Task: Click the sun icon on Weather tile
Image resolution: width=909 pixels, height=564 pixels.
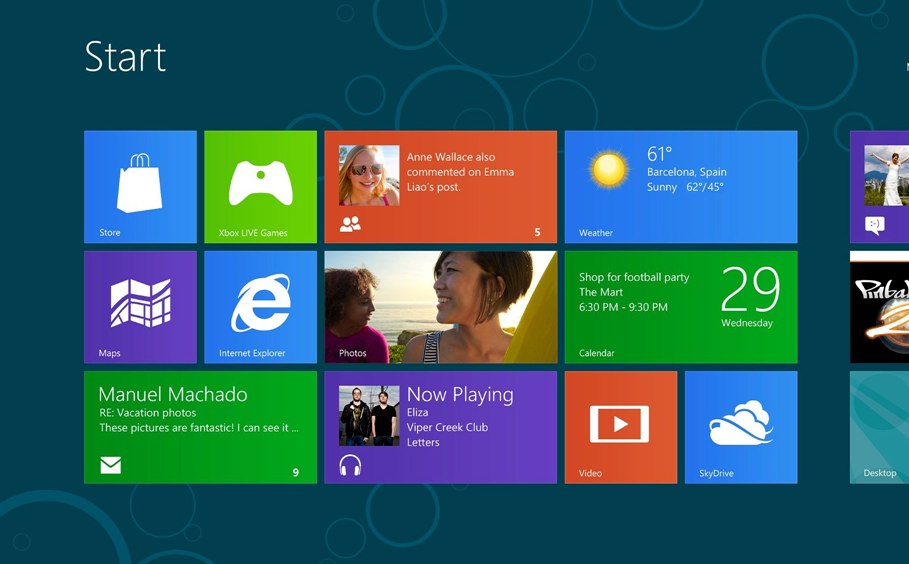Action: point(608,170)
